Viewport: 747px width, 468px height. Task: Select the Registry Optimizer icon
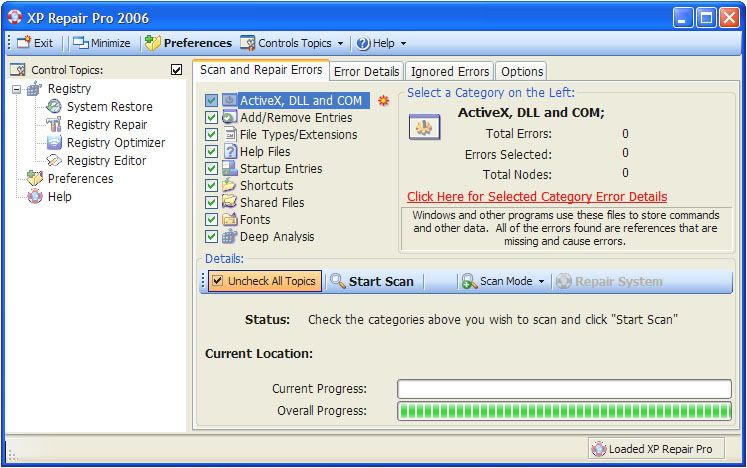[x=54, y=143]
